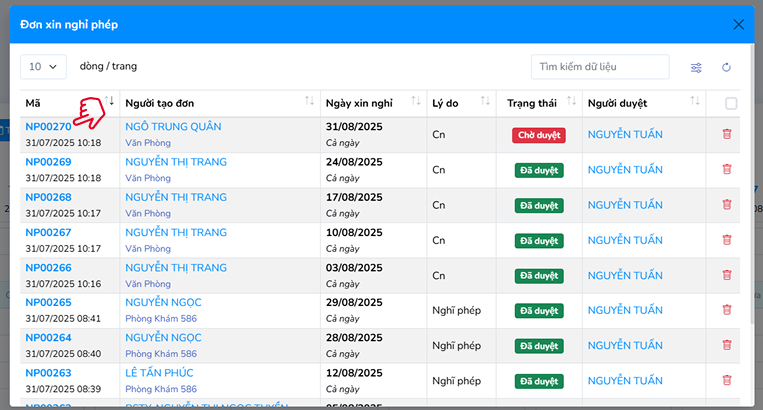Sort by Người tạo đơn column
Screen dimensions: 763x410
pyautogui.click(x=309, y=103)
